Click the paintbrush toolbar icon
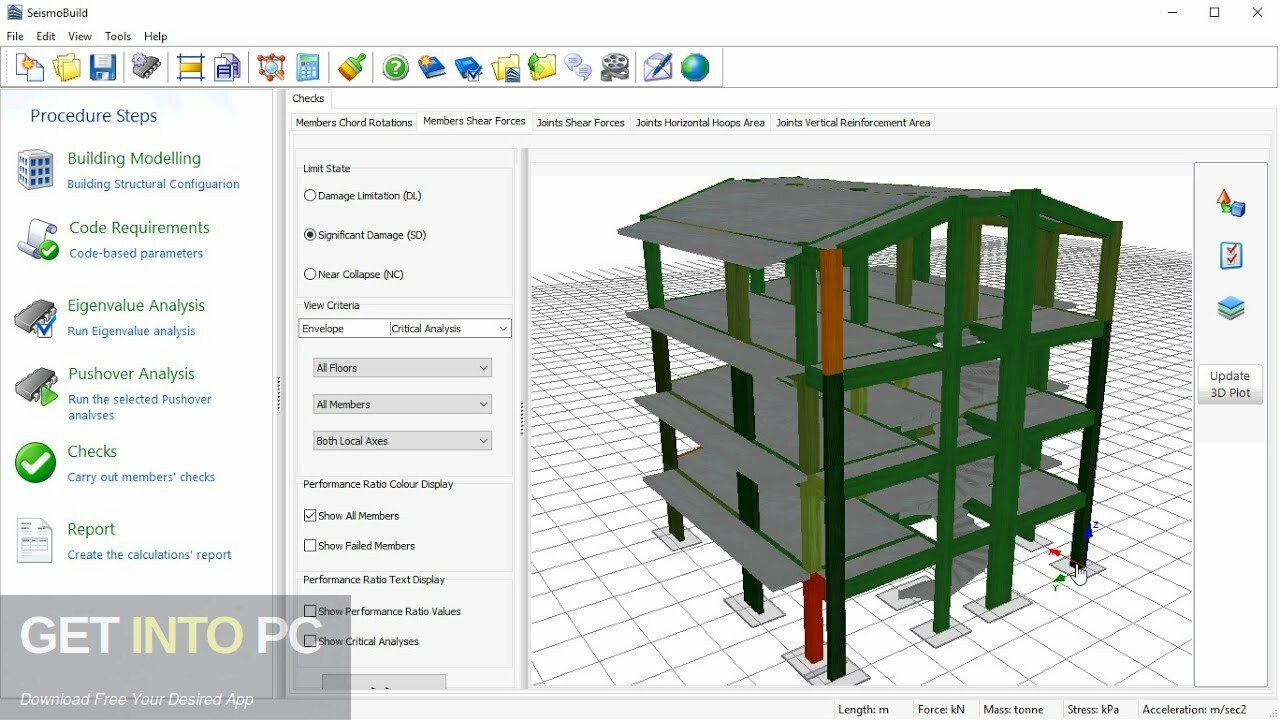Image resolution: width=1280 pixels, height=720 pixels. pyautogui.click(x=351, y=67)
